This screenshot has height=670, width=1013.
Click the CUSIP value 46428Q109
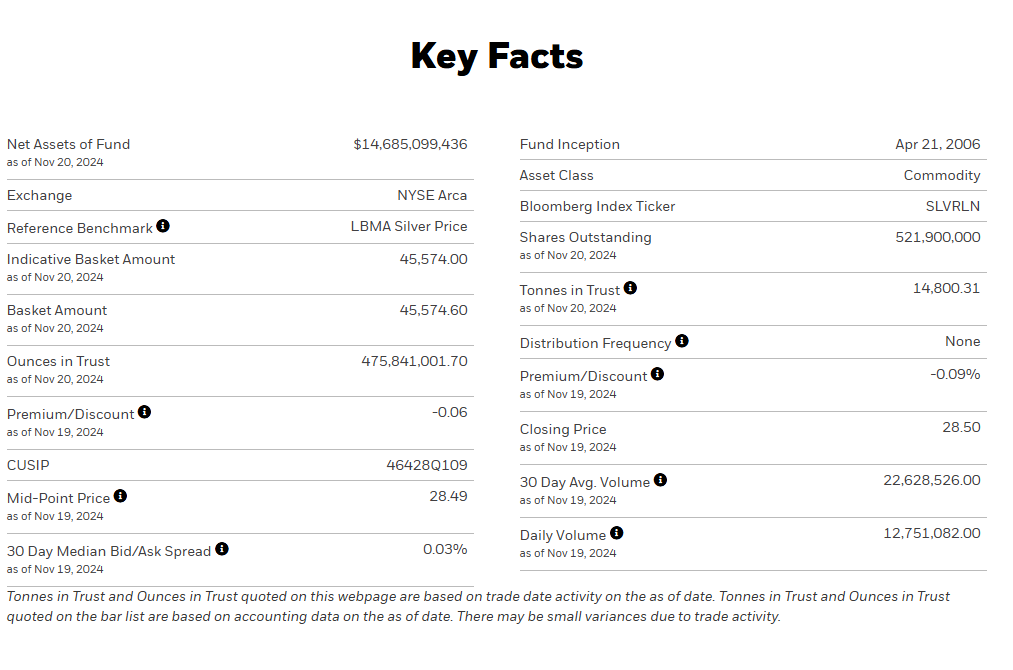point(427,466)
